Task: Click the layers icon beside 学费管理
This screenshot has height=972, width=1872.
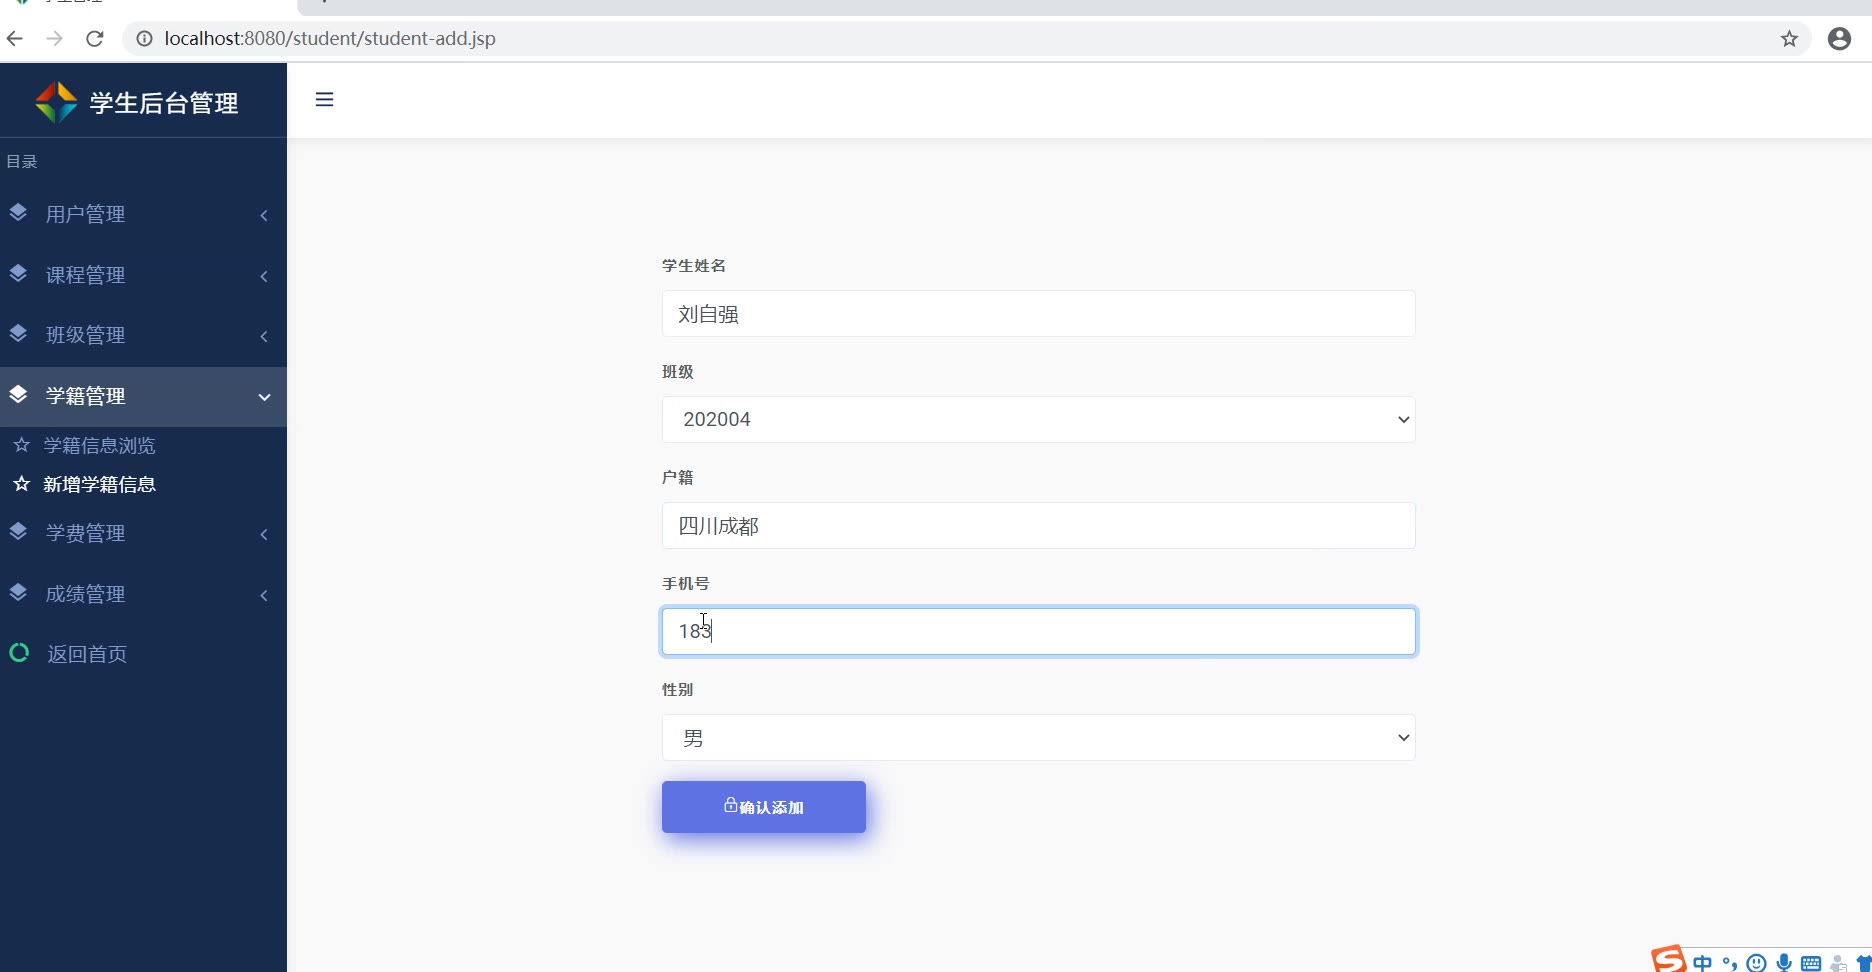Action: click(x=18, y=532)
